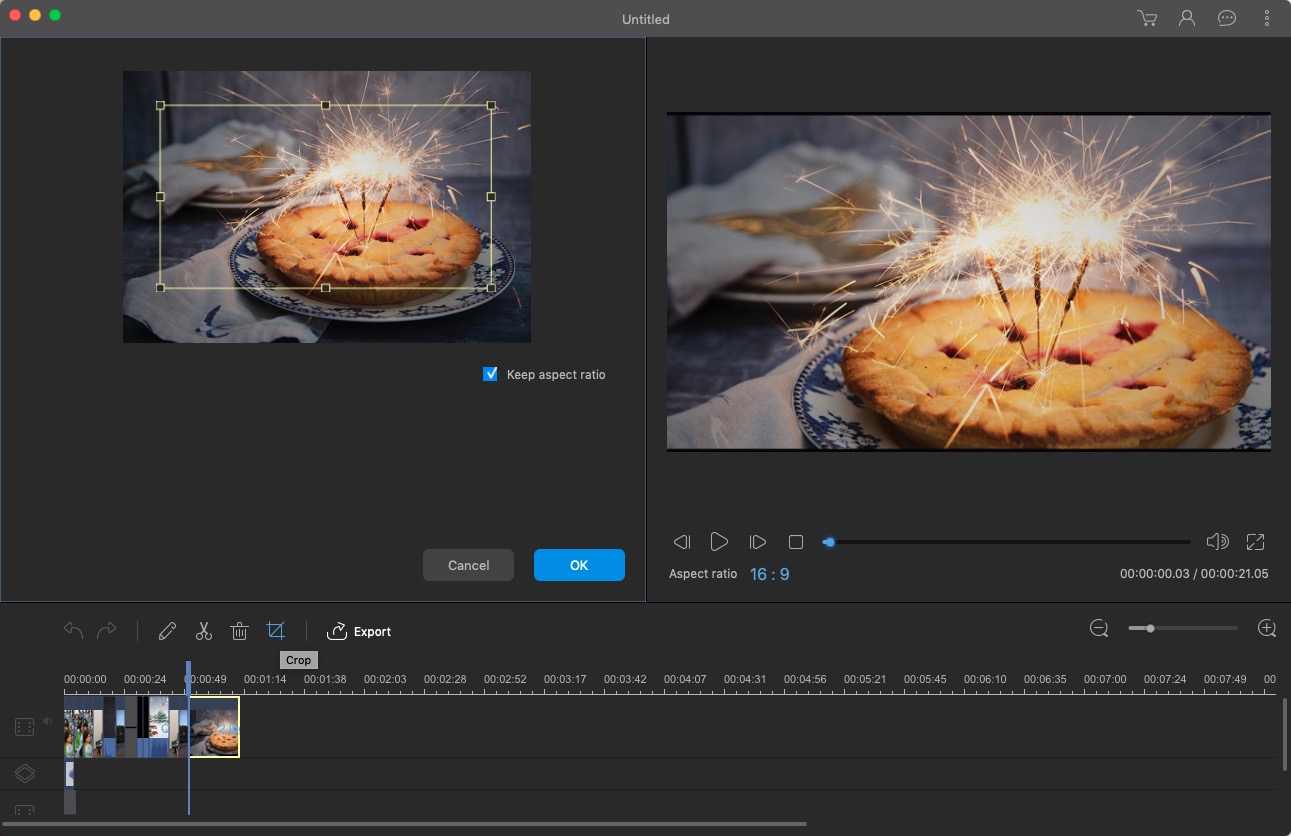Click the video track film icon

(x=24, y=727)
